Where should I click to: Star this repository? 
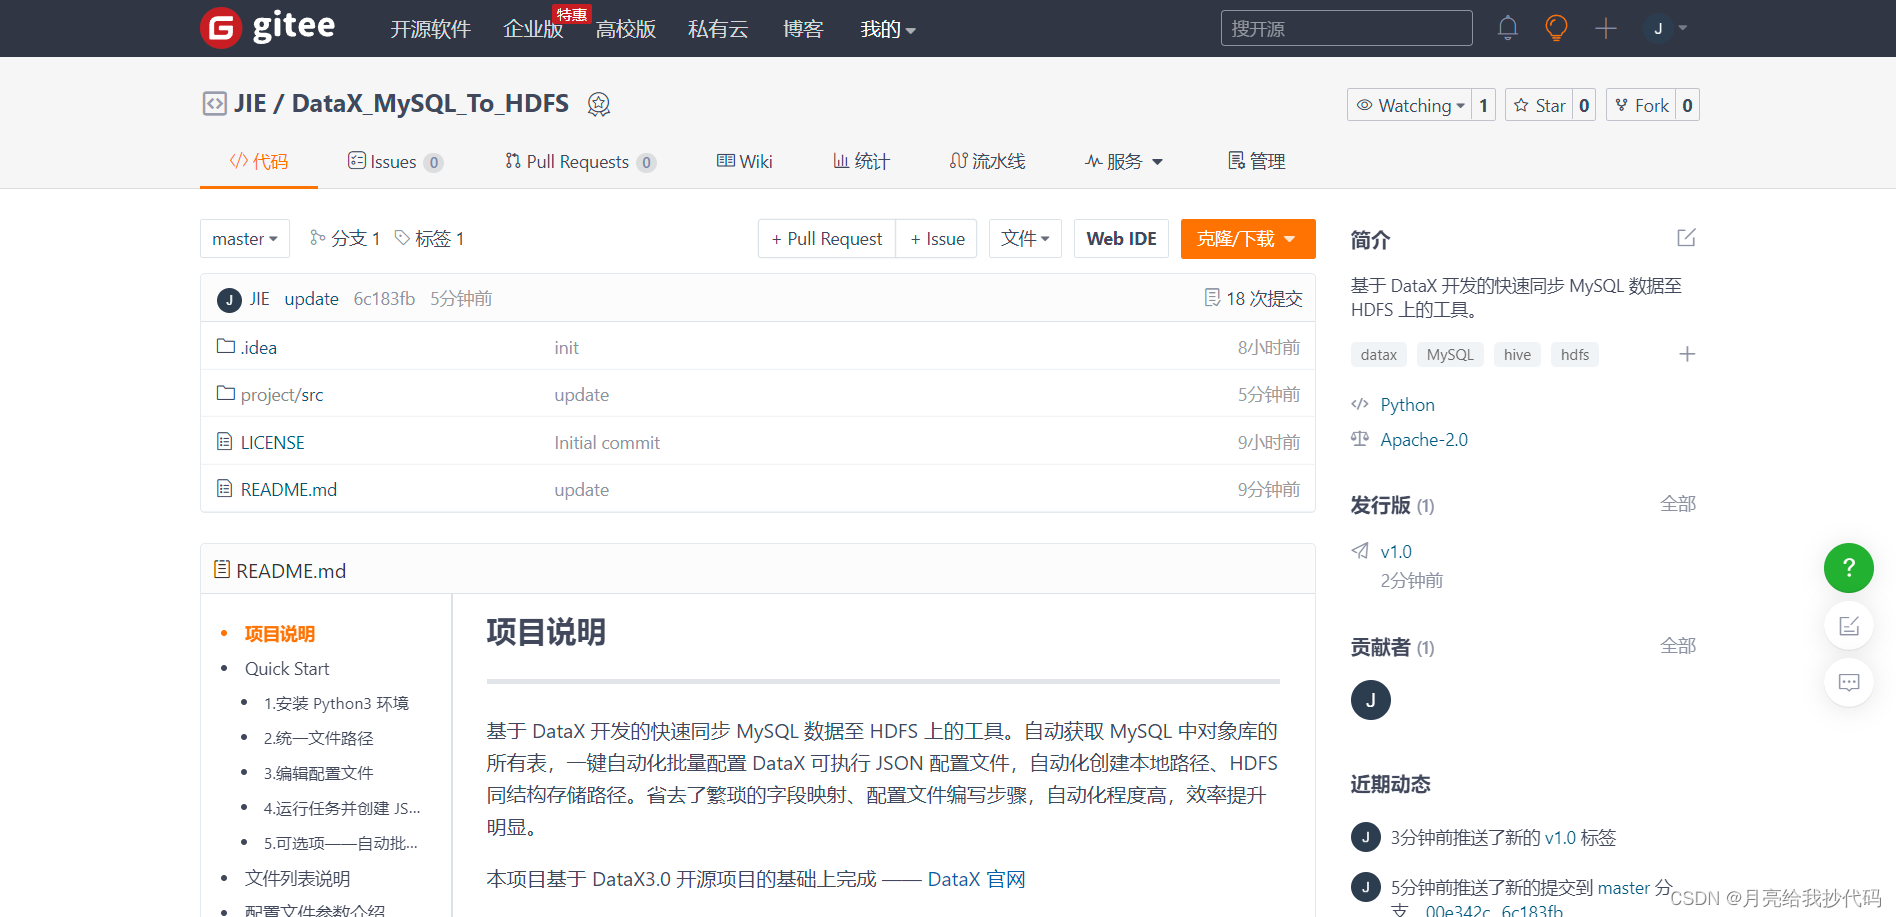point(1539,105)
